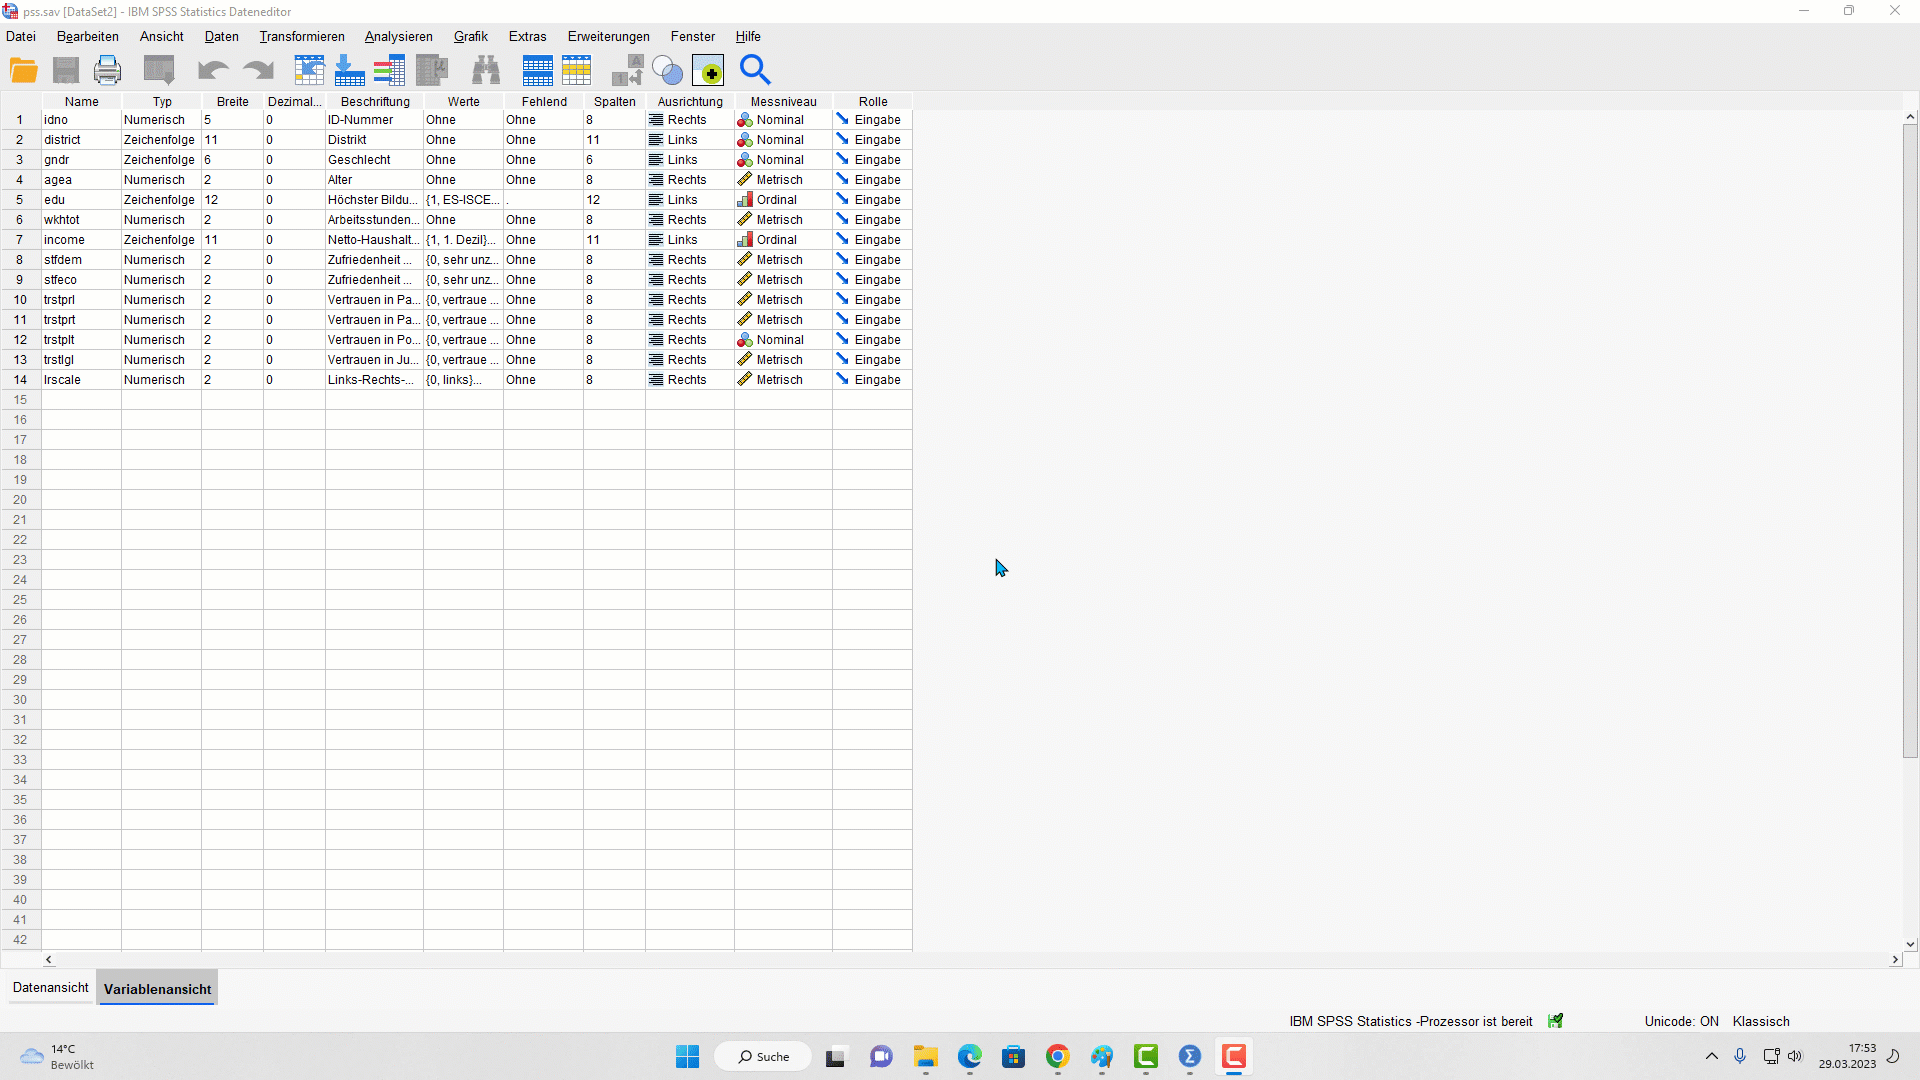This screenshot has width=1920, height=1080.
Task: Redo the last action
Action: coord(259,70)
